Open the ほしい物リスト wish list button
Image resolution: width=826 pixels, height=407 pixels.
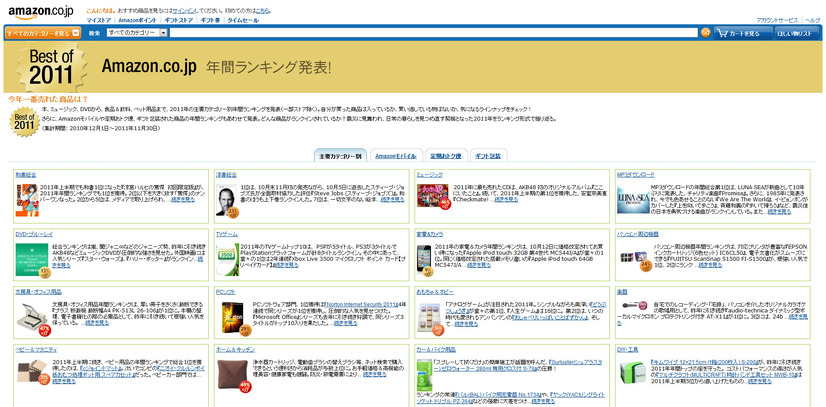pos(798,33)
